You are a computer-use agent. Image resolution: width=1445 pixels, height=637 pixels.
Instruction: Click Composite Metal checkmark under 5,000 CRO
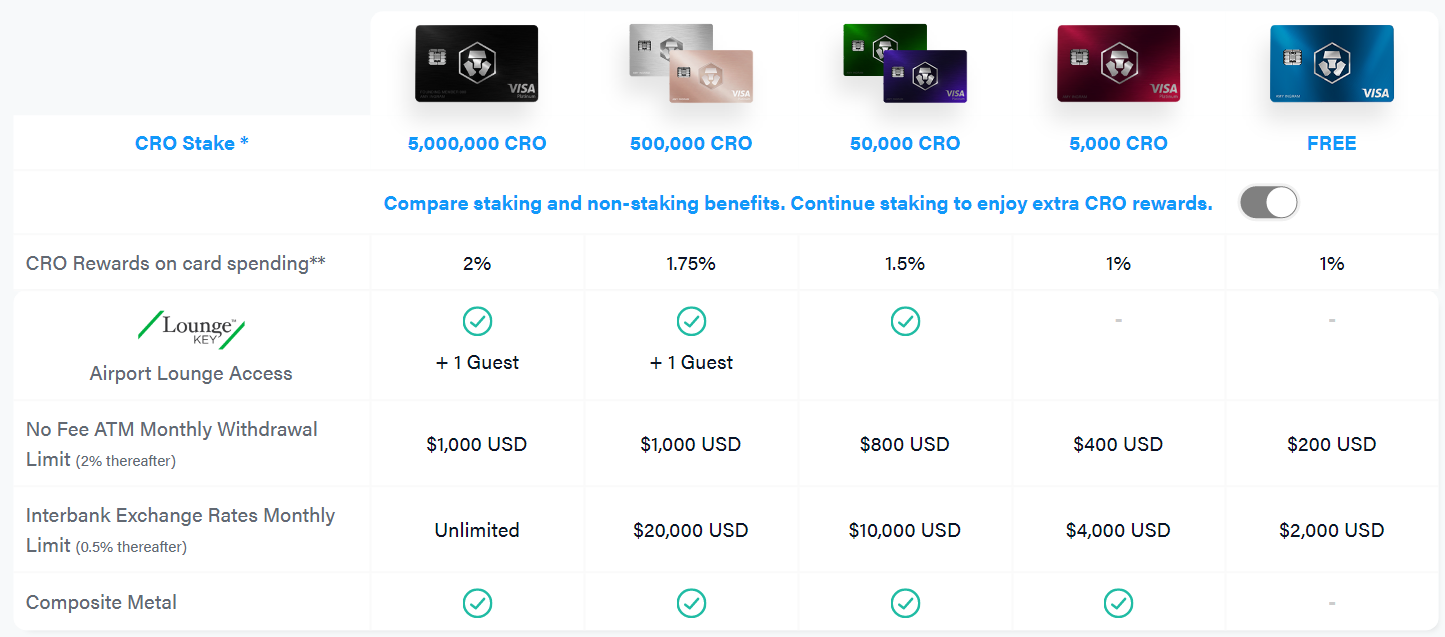tap(1118, 603)
